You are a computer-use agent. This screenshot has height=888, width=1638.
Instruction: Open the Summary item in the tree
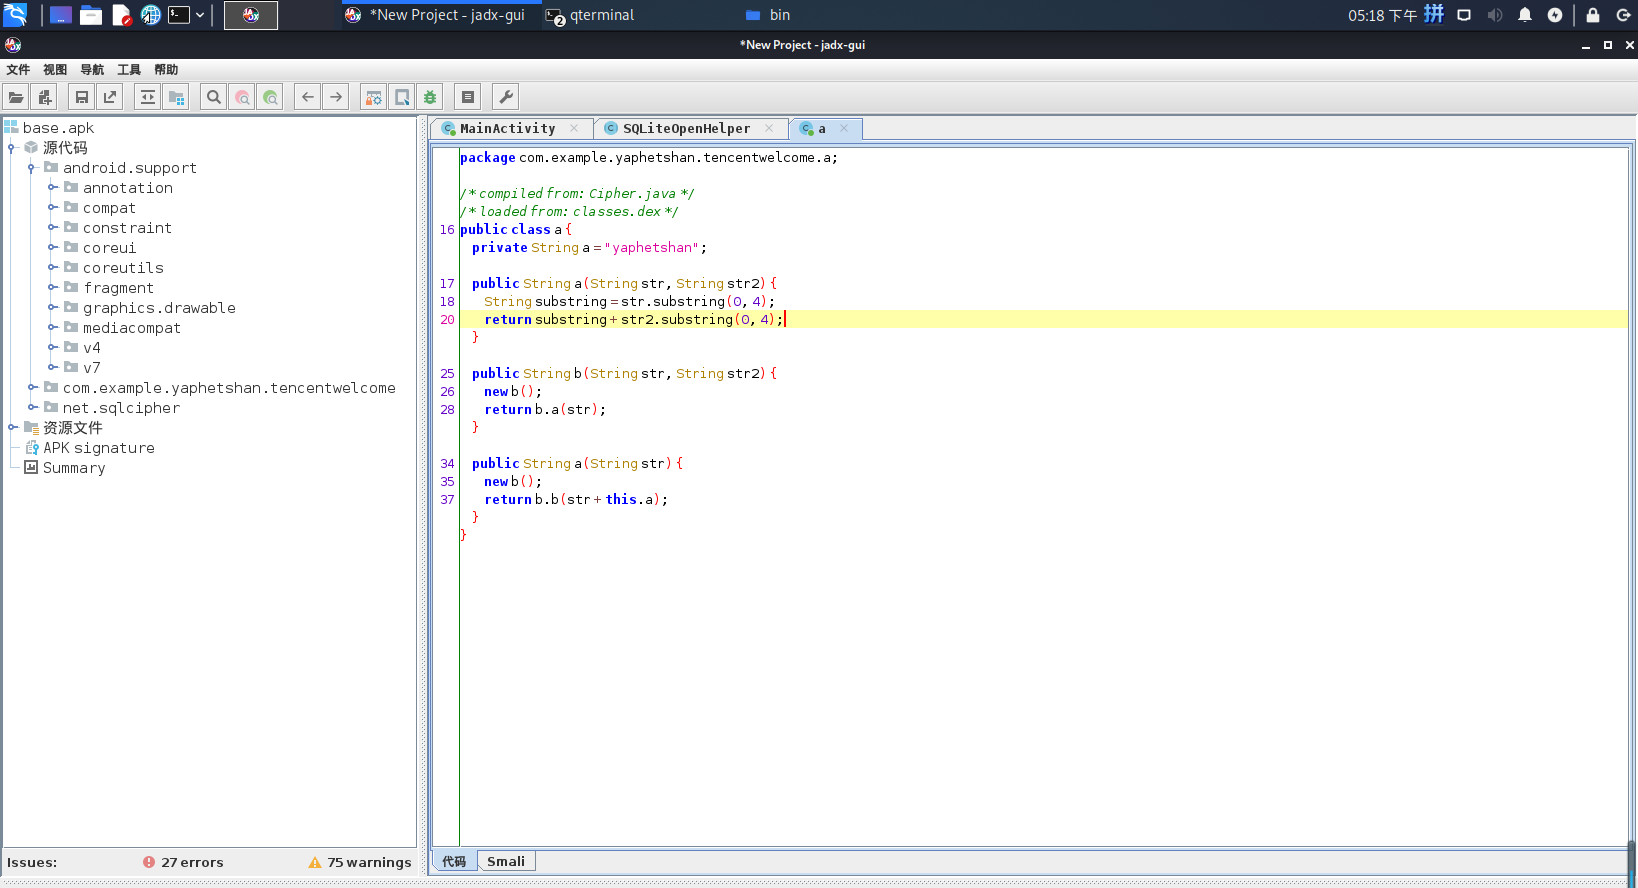[x=73, y=468]
